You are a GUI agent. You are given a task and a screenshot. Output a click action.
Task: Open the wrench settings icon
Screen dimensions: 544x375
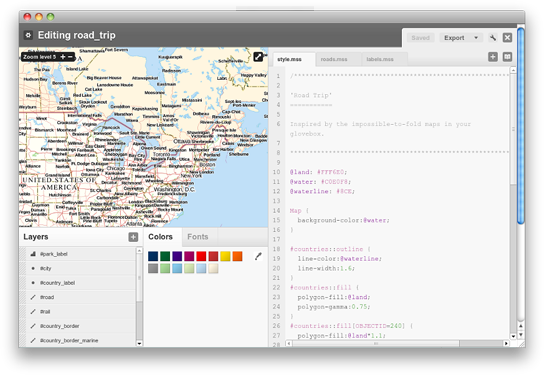pos(493,37)
